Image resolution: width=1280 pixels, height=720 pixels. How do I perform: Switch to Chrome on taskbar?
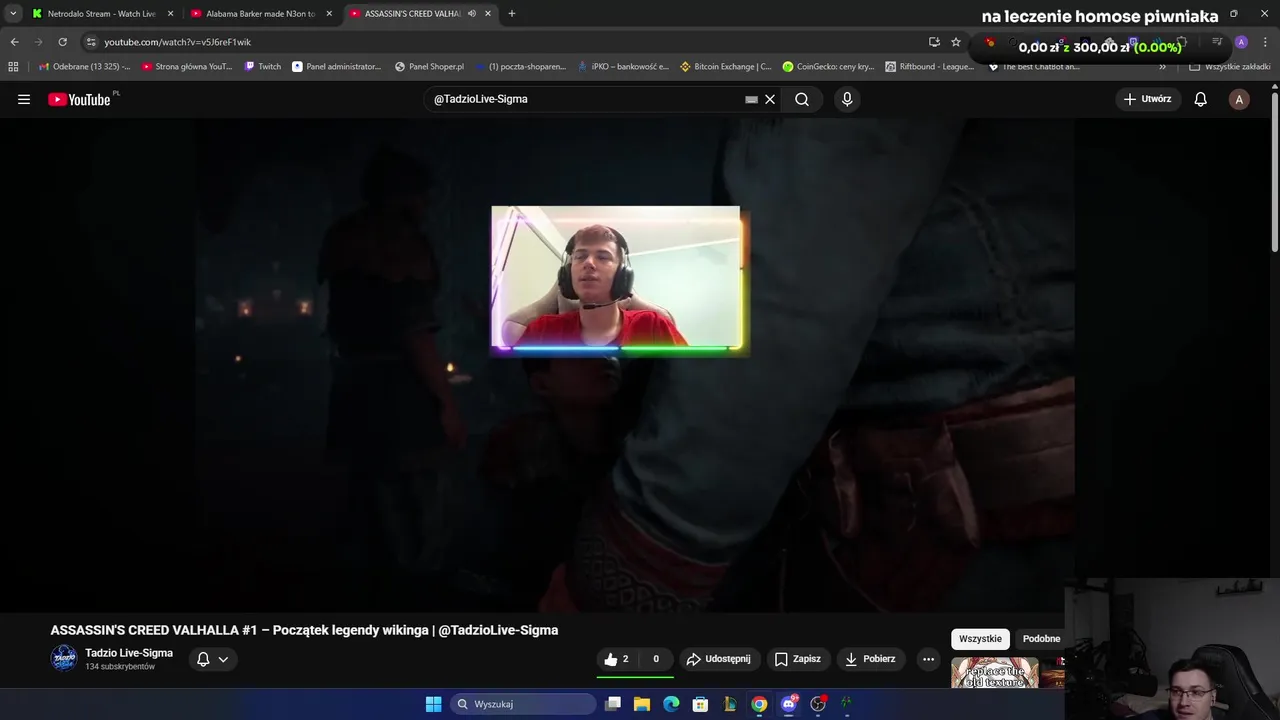pyautogui.click(x=759, y=704)
